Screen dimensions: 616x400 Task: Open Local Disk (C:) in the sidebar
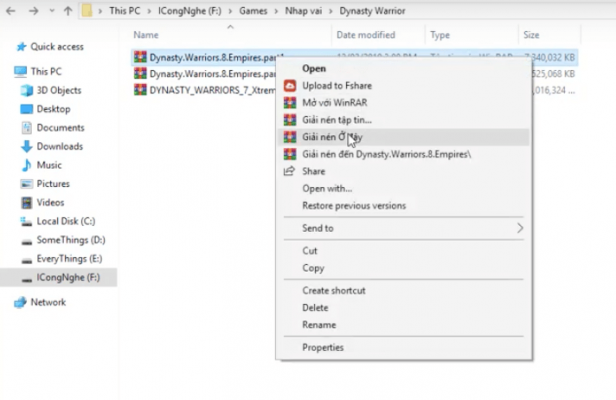point(64,221)
